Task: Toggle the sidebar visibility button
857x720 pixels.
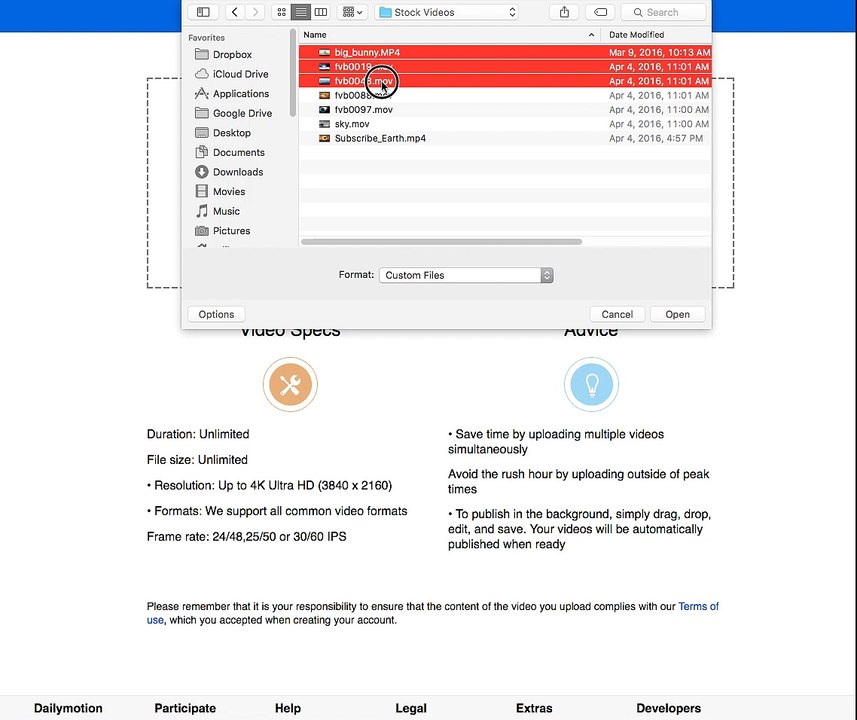Action: click(x=203, y=12)
